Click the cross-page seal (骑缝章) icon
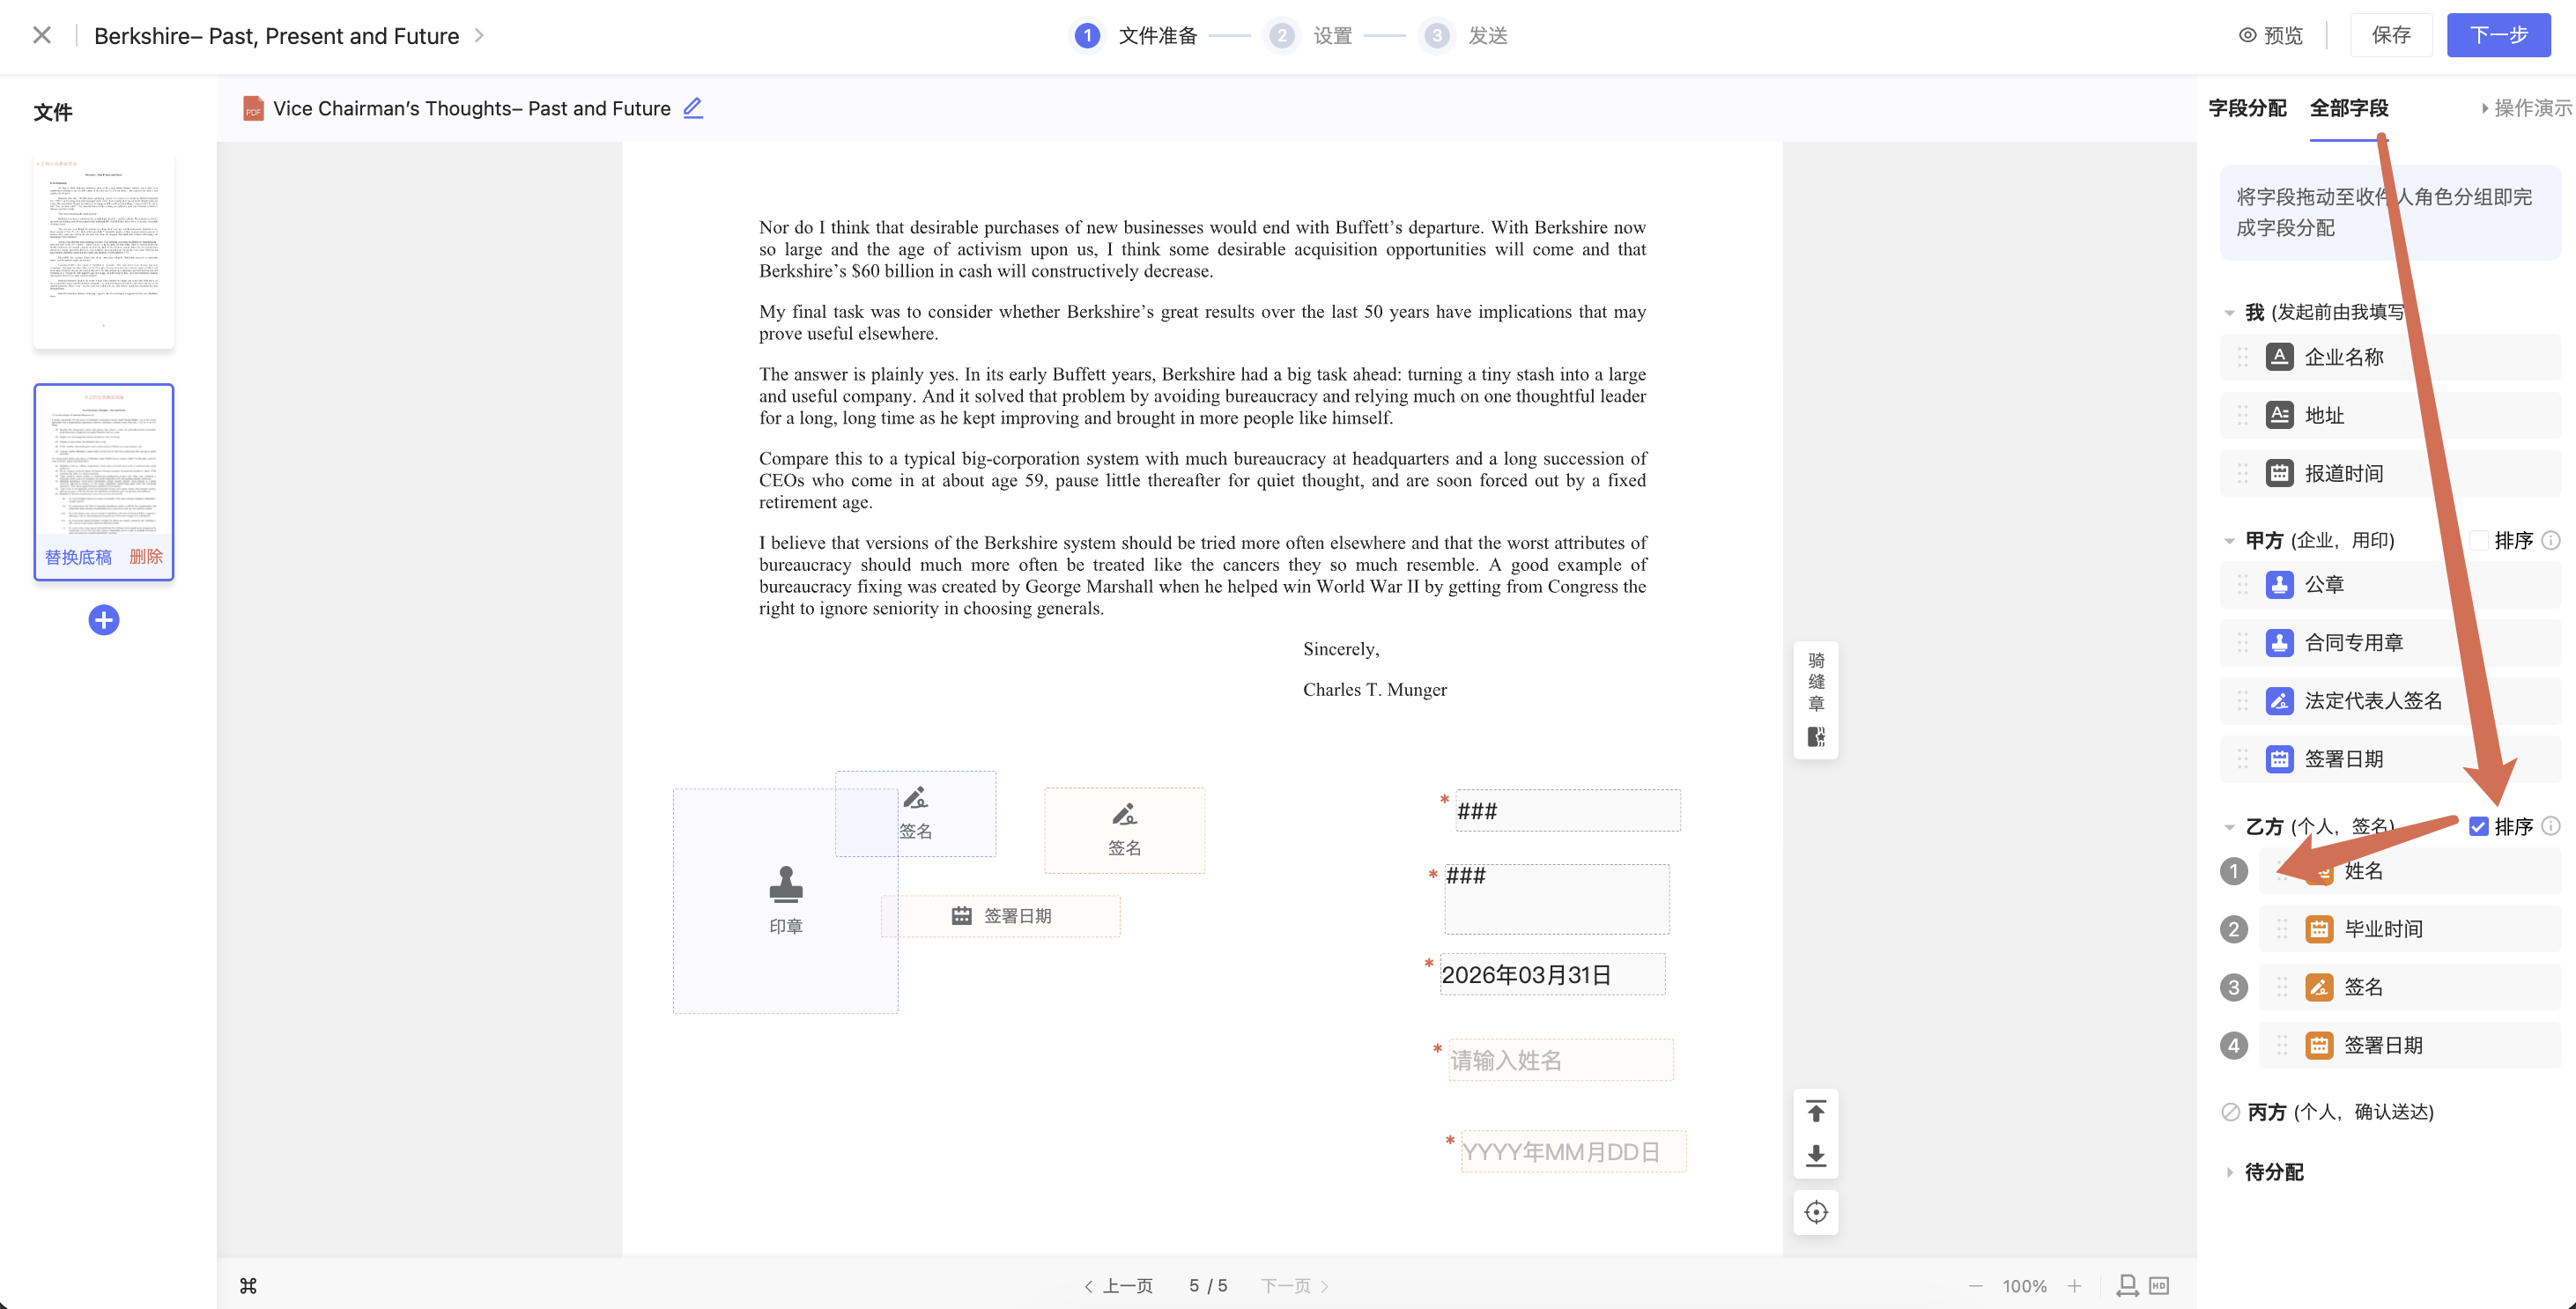The image size is (2576, 1309). 1816,737
